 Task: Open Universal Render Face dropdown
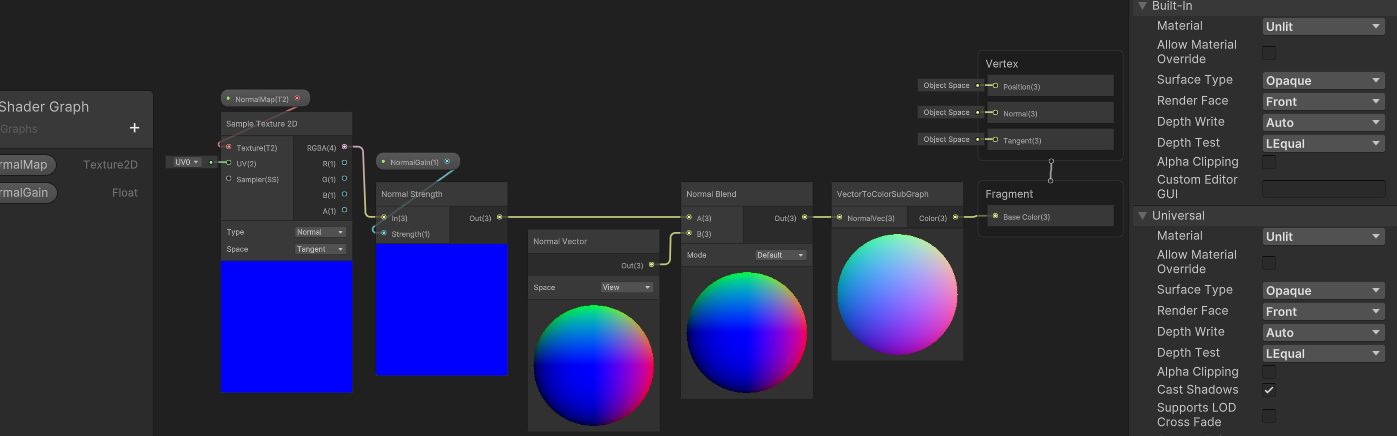(1323, 312)
